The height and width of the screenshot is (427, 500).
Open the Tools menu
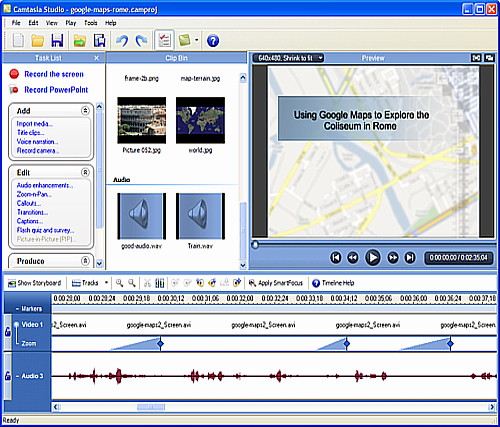90,23
